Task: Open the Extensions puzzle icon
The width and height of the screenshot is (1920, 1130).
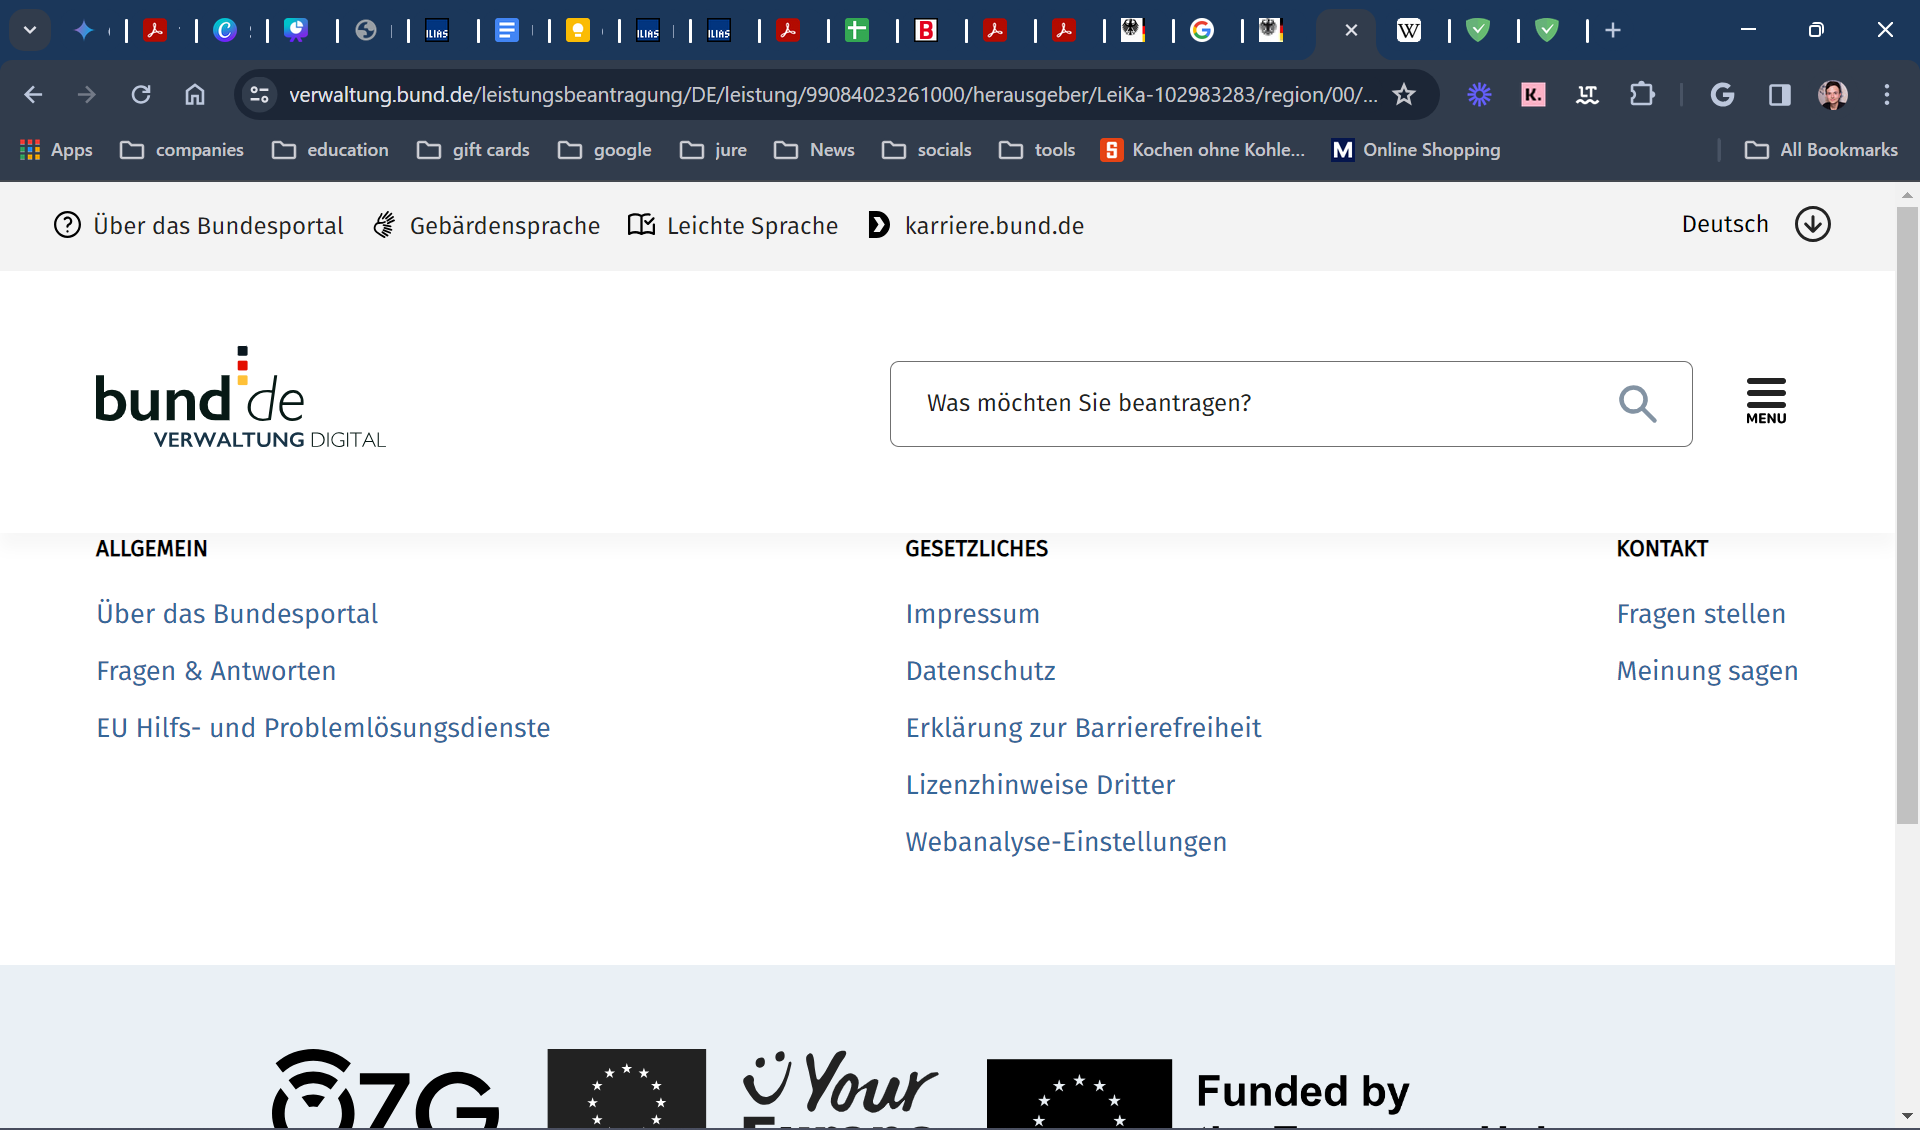Action: (x=1642, y=95)
